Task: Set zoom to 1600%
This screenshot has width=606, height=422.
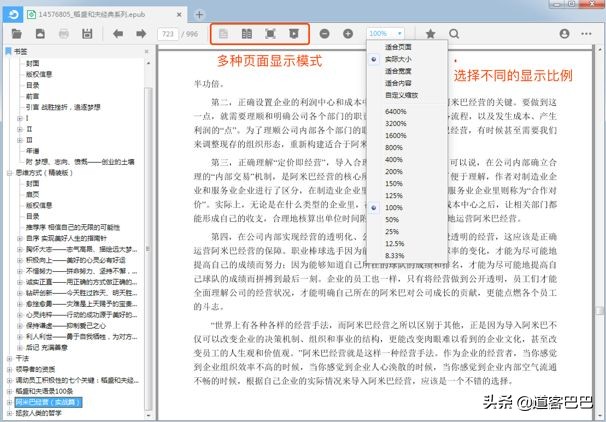Action: [395, 136]
